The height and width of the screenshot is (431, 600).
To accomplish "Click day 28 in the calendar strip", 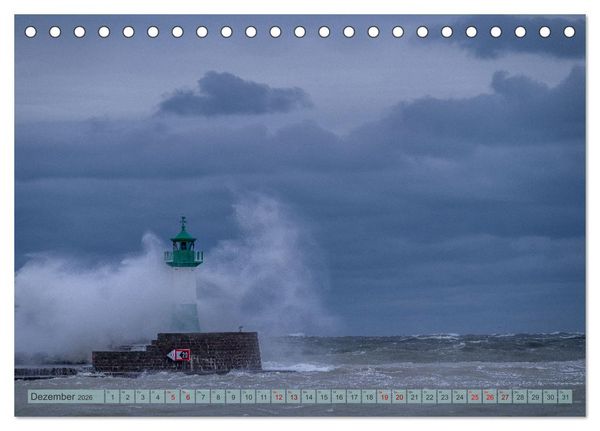I will click(x=520, y=397).
